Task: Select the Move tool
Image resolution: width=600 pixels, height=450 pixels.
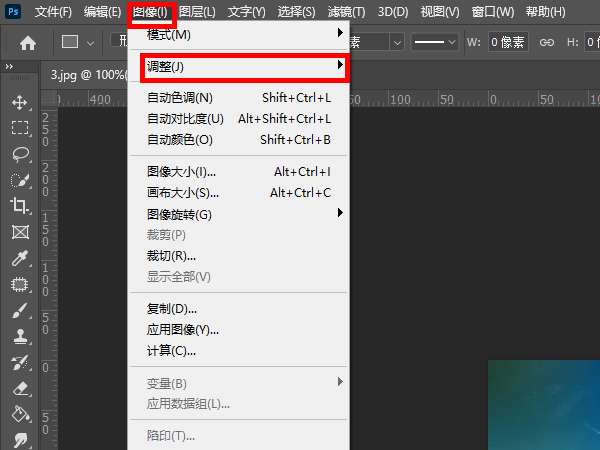Action: coord(19,102)
